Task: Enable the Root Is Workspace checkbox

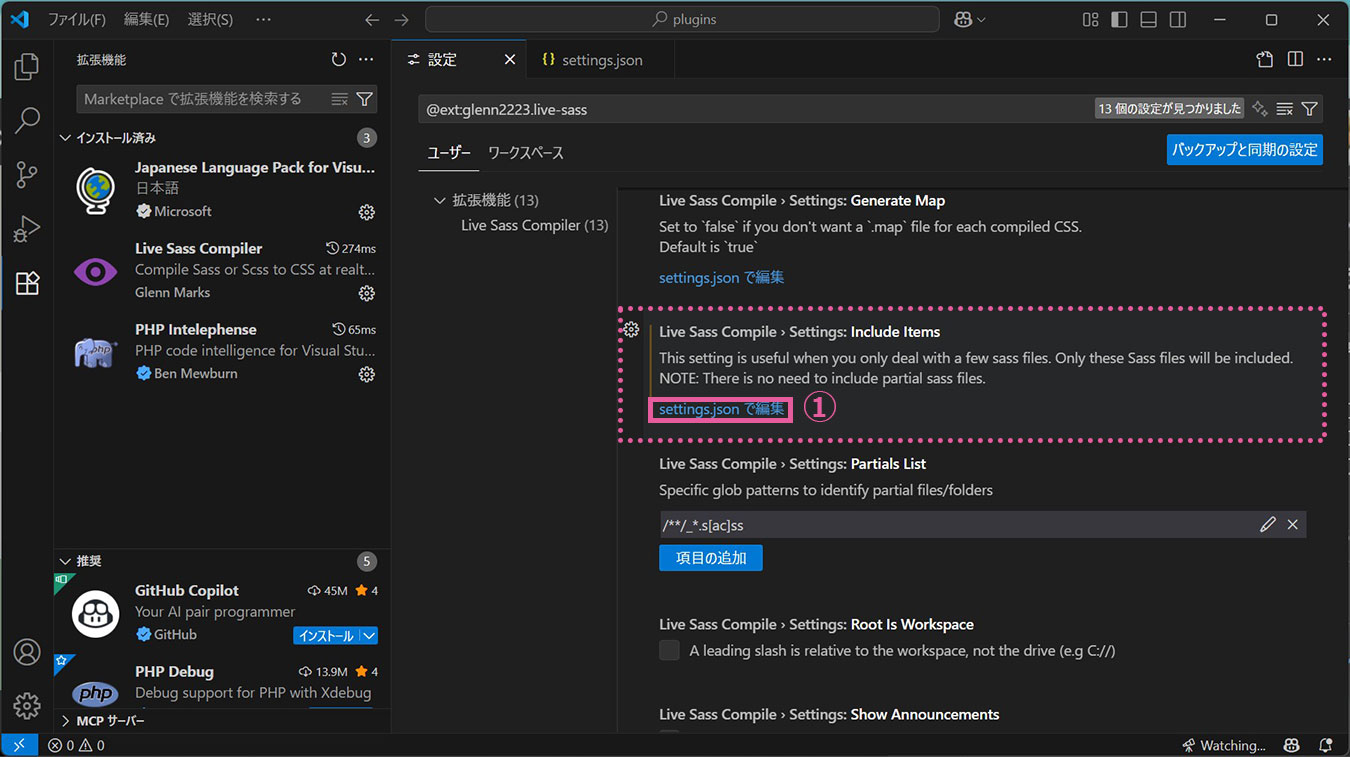Action: tap(669, 651)
